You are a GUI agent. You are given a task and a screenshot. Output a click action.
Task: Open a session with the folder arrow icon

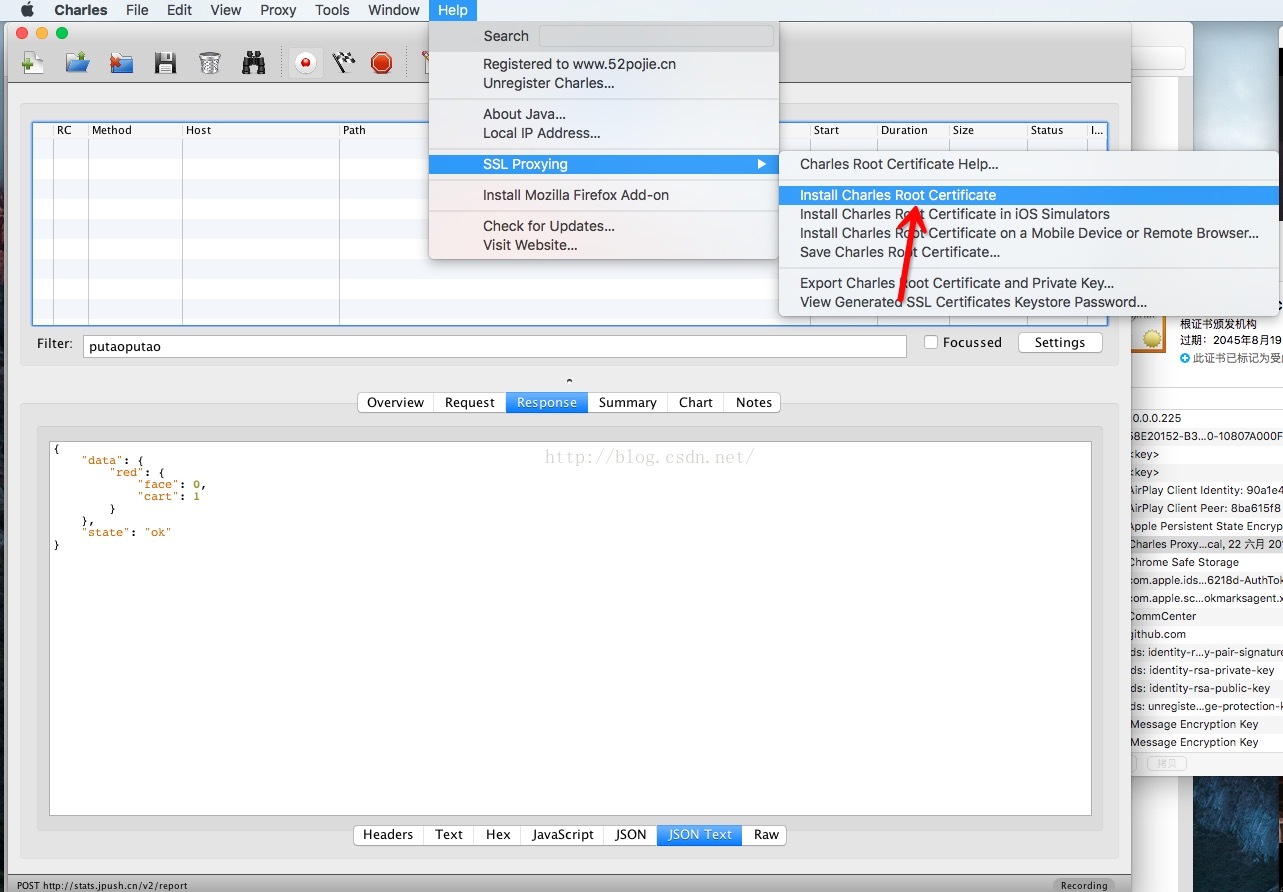tap(77, 63)
